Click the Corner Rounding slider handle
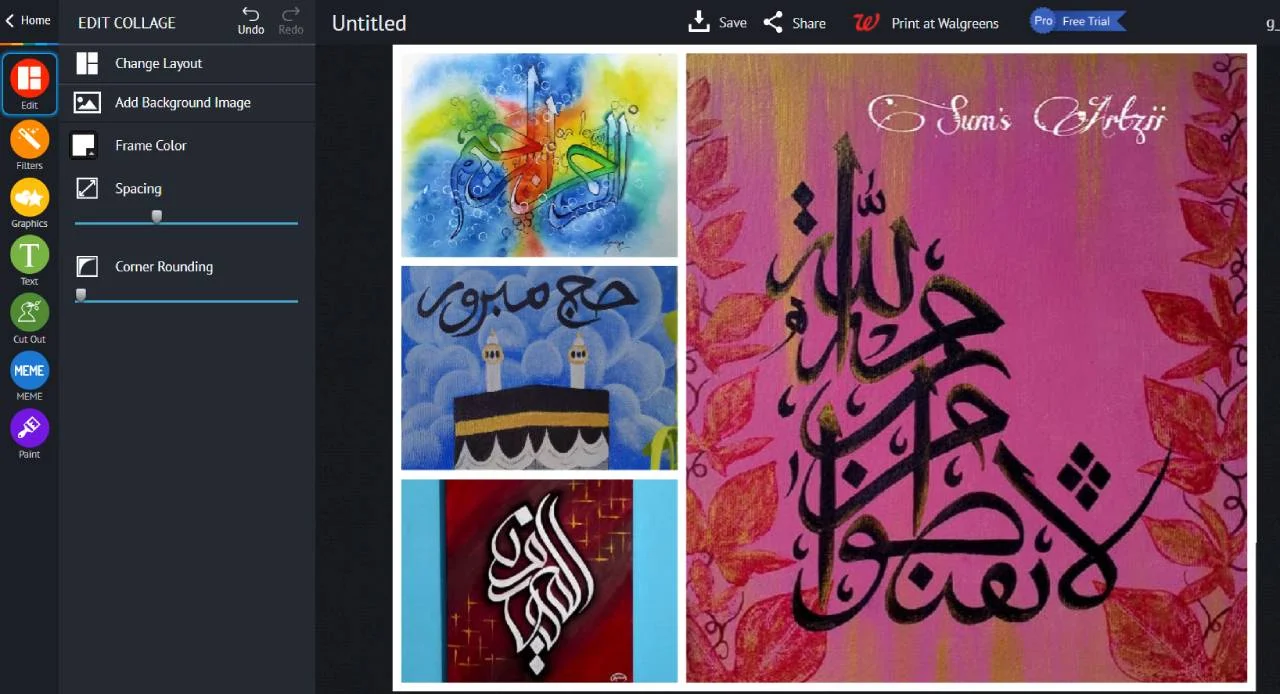This screenshot has height=694, width=1280. click(x=81, y=294)
